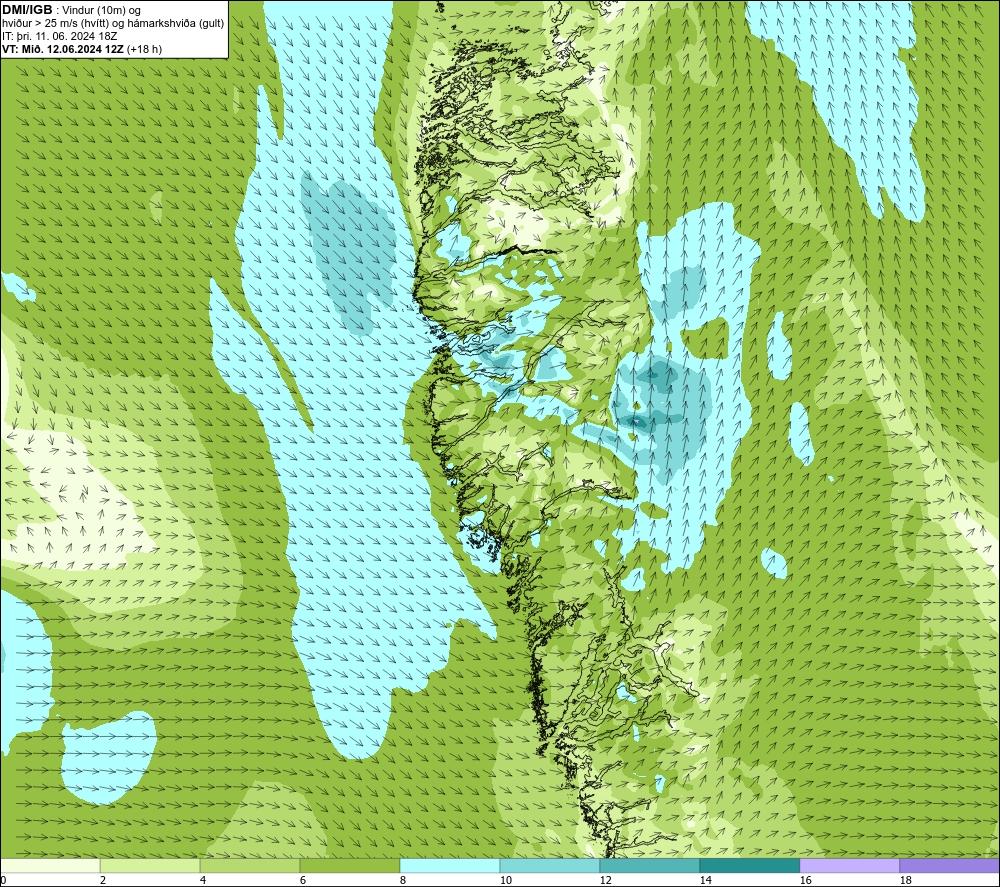The width and height of the screenshot is (1000, 887).
Task: Click the legend tick label 2
Action: (103, 880)
